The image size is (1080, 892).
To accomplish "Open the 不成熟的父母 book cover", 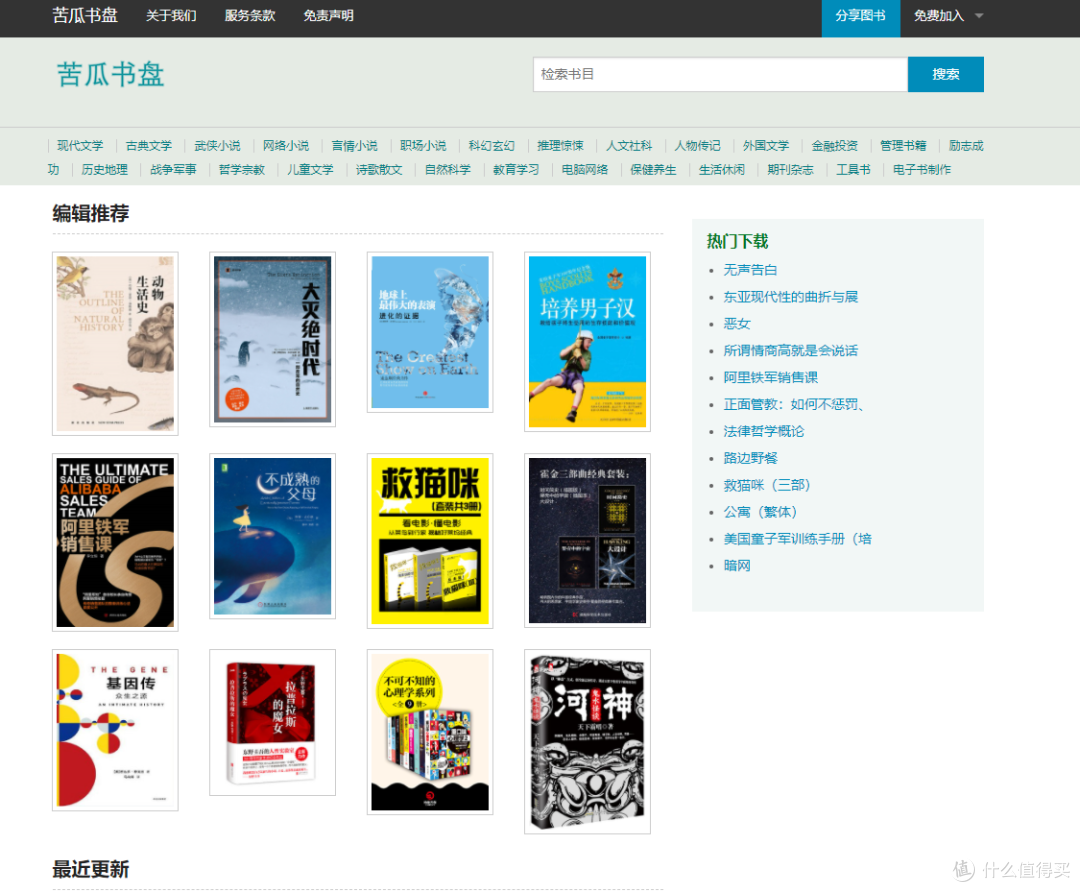I will click(x=272, y=536).
